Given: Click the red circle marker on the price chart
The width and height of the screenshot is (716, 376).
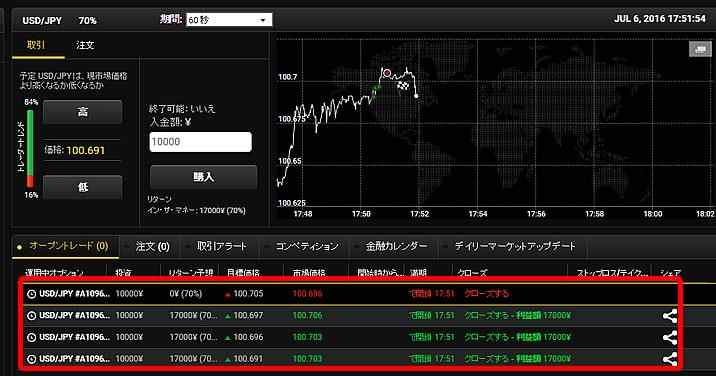Looking at the screenshot, I should pos(387,73).
